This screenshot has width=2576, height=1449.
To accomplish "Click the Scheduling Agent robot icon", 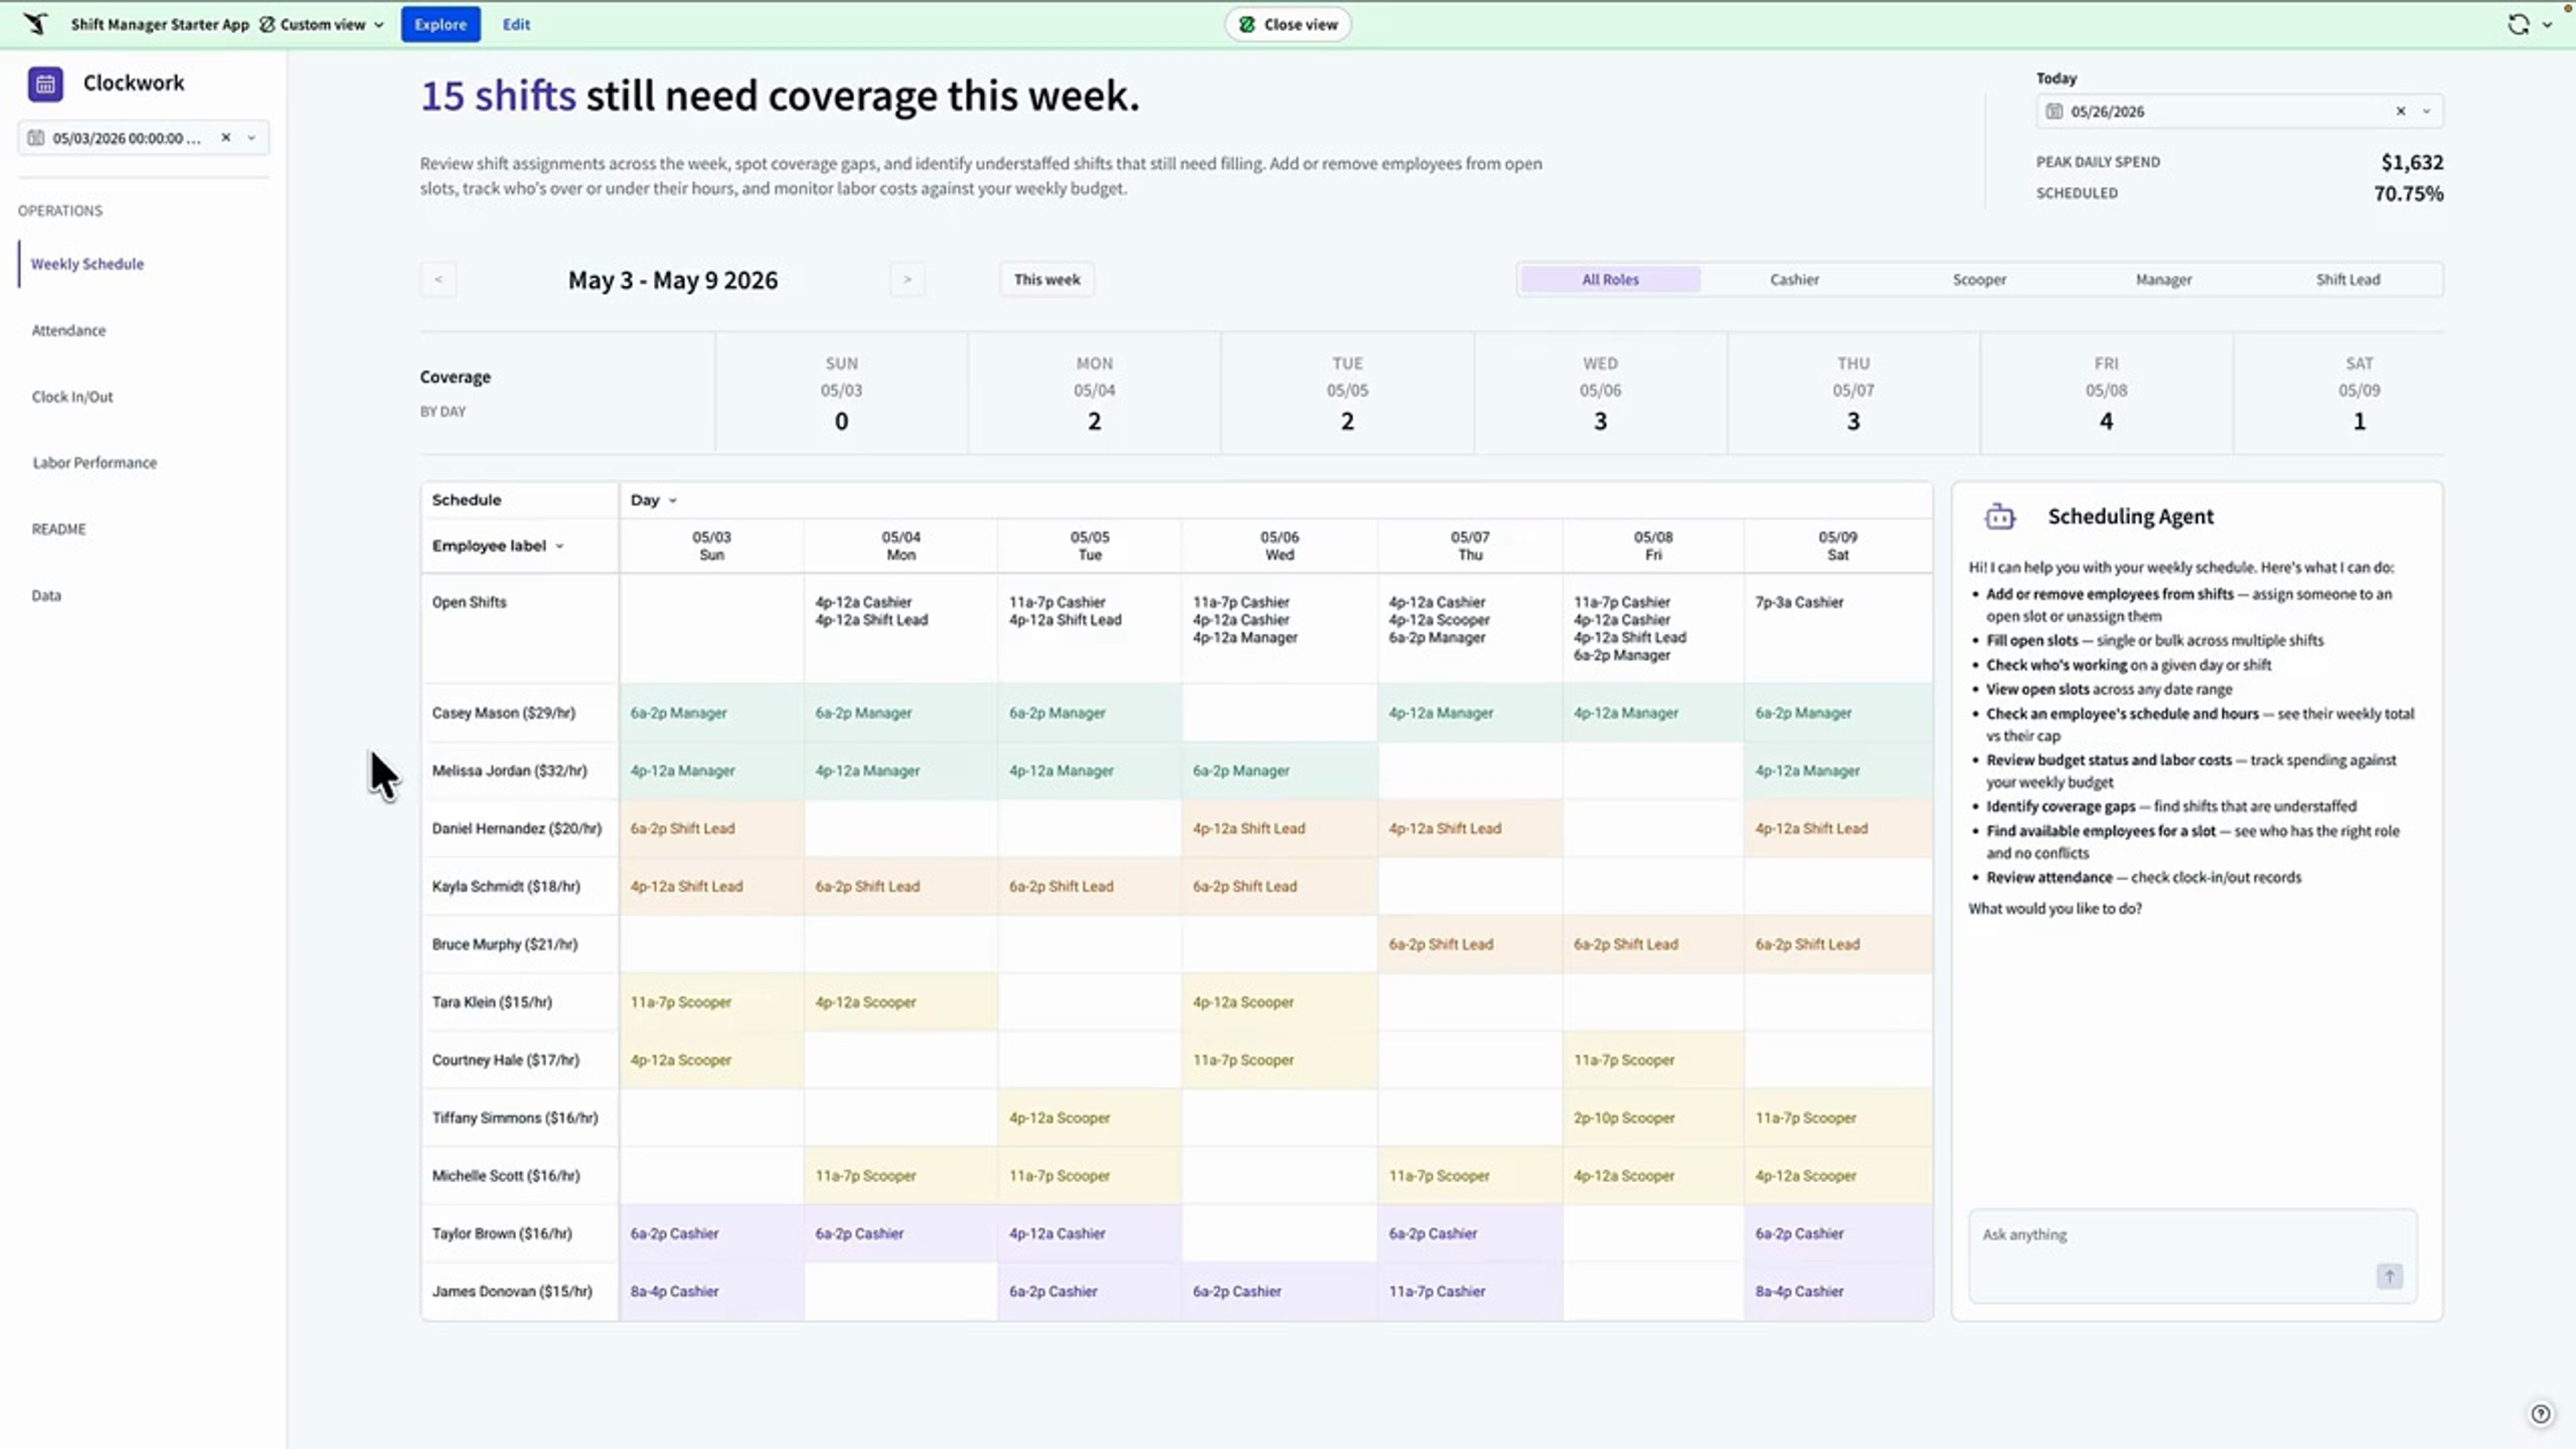I will click(x=1999, y=517).
